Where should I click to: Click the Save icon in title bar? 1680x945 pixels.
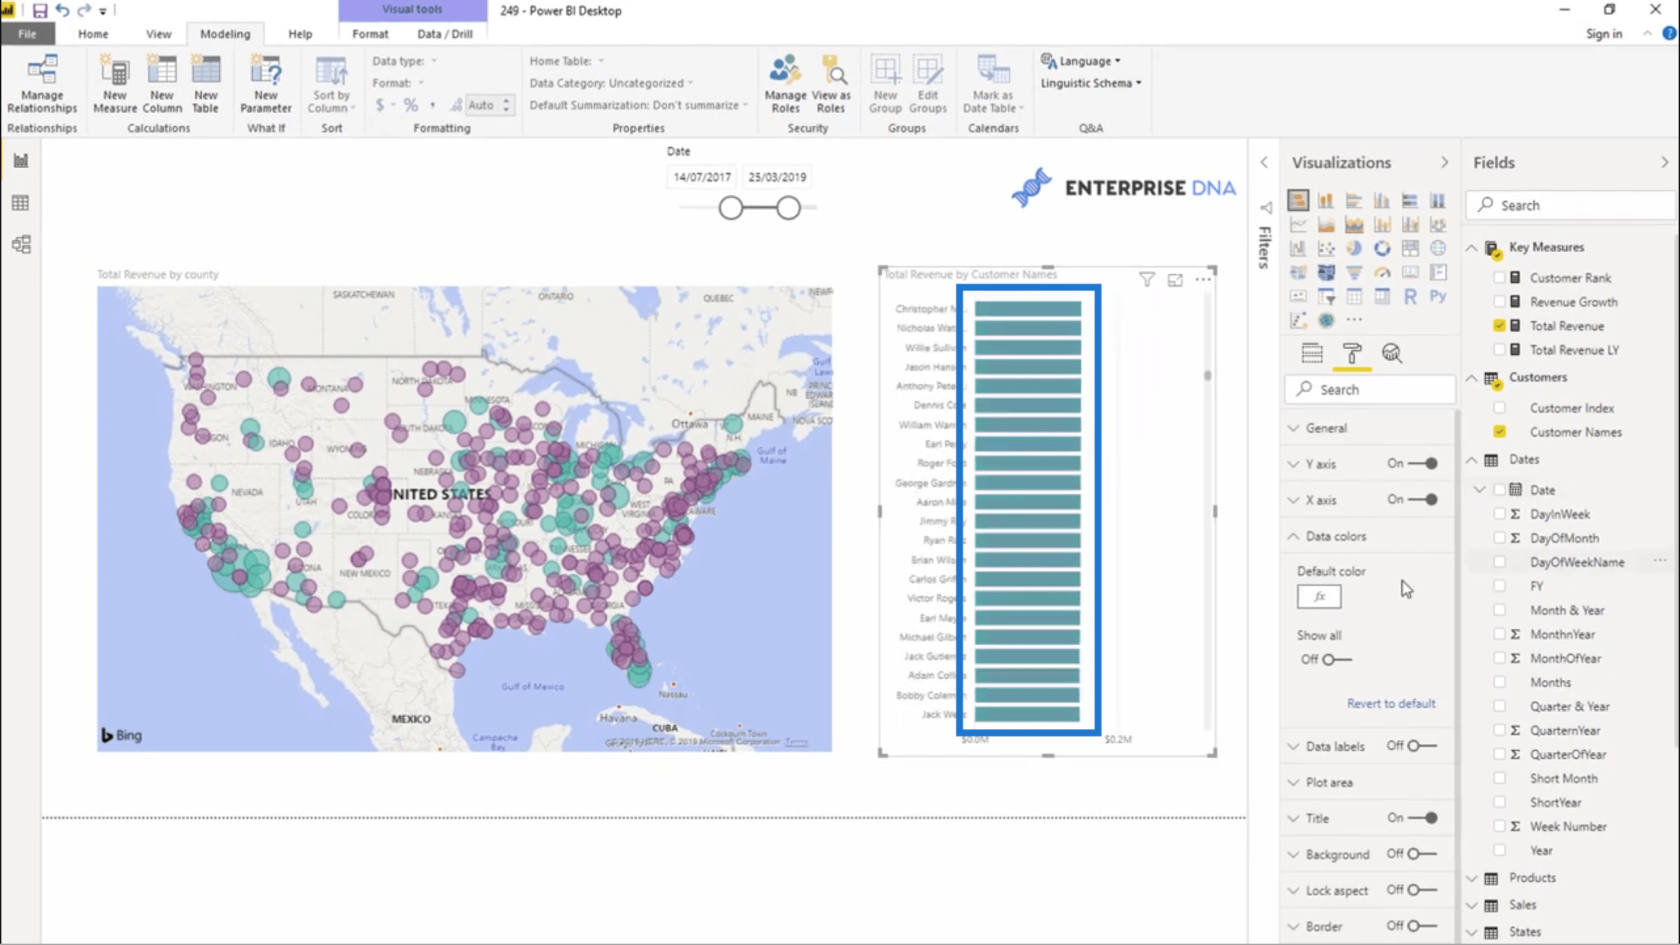click(40, 10)
